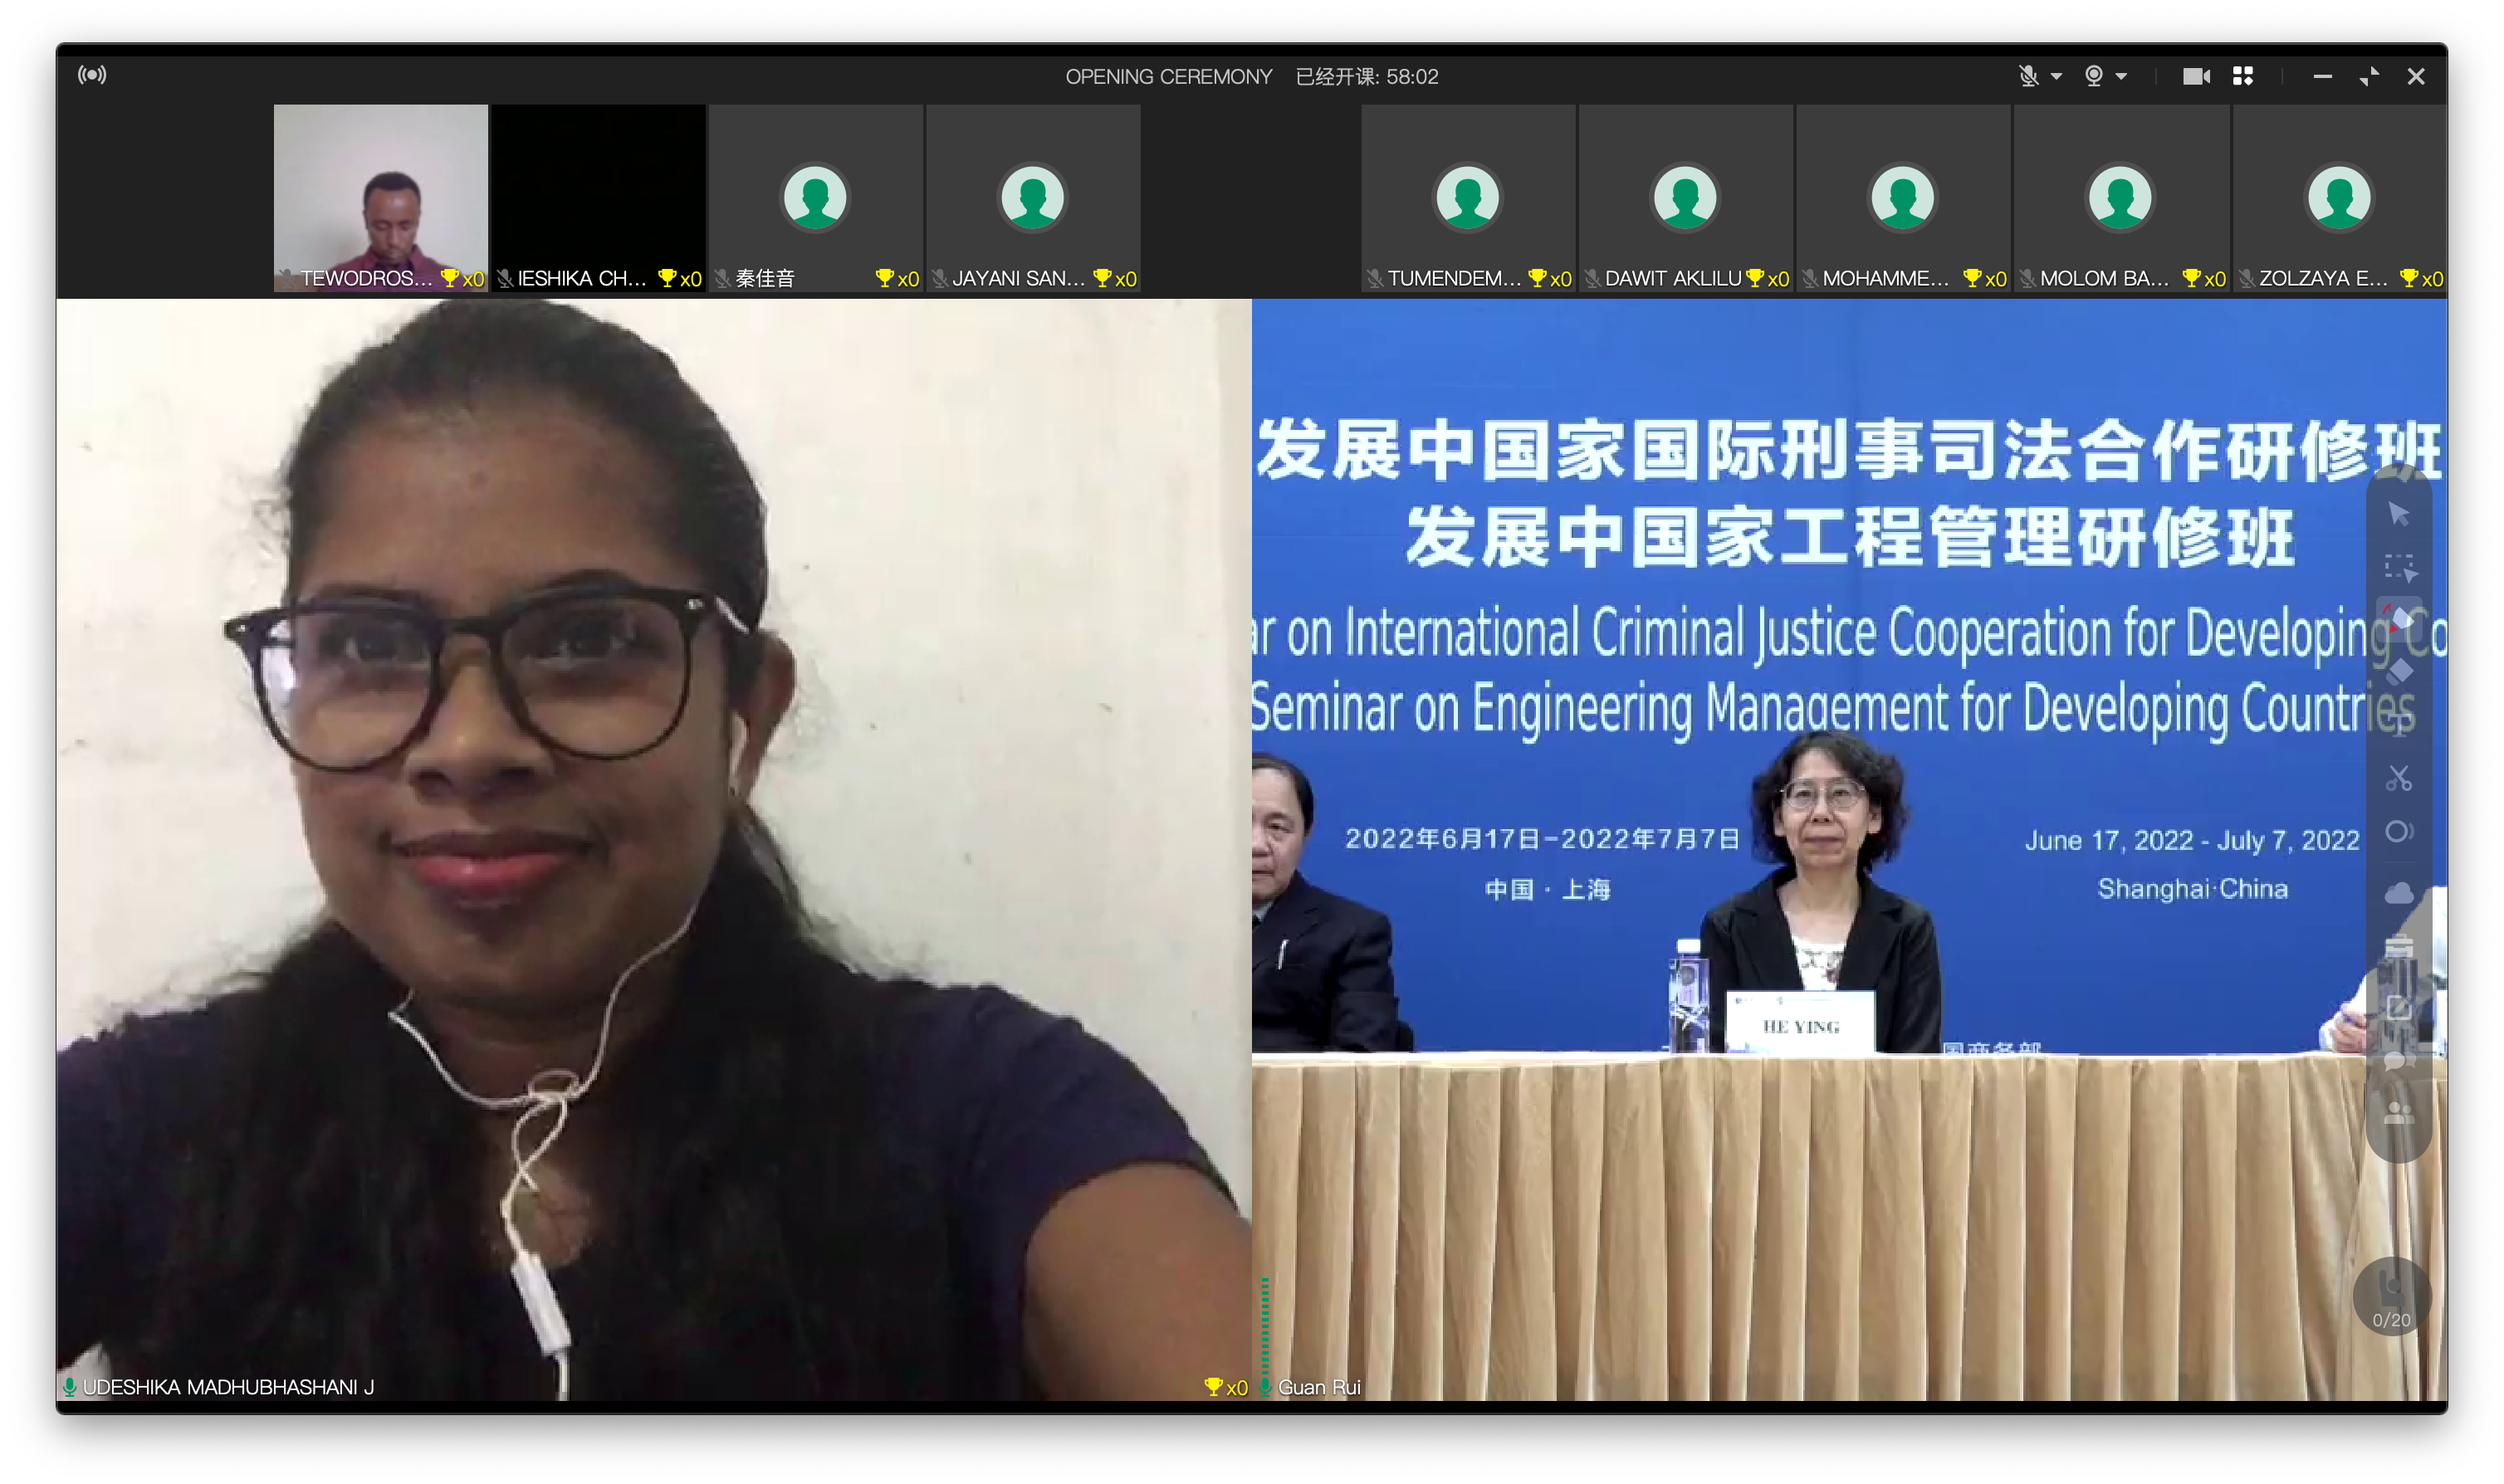Toggle the webcam on or off
Screen dimensions: 2504x1484
[2093, 76]
